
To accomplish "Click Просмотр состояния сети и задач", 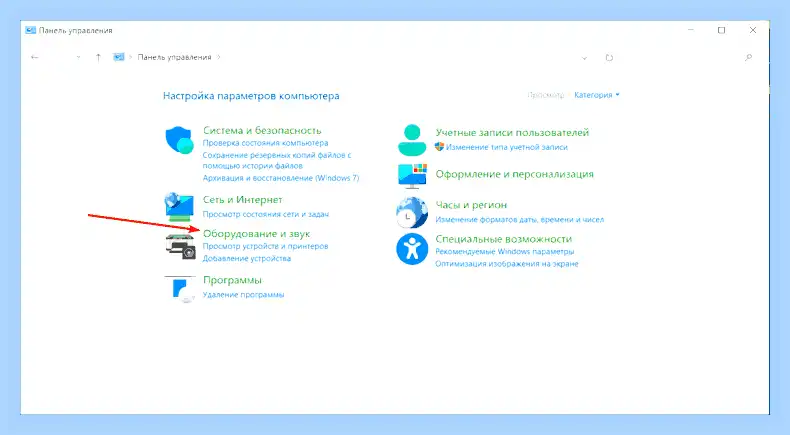I will tap(266, 214).
